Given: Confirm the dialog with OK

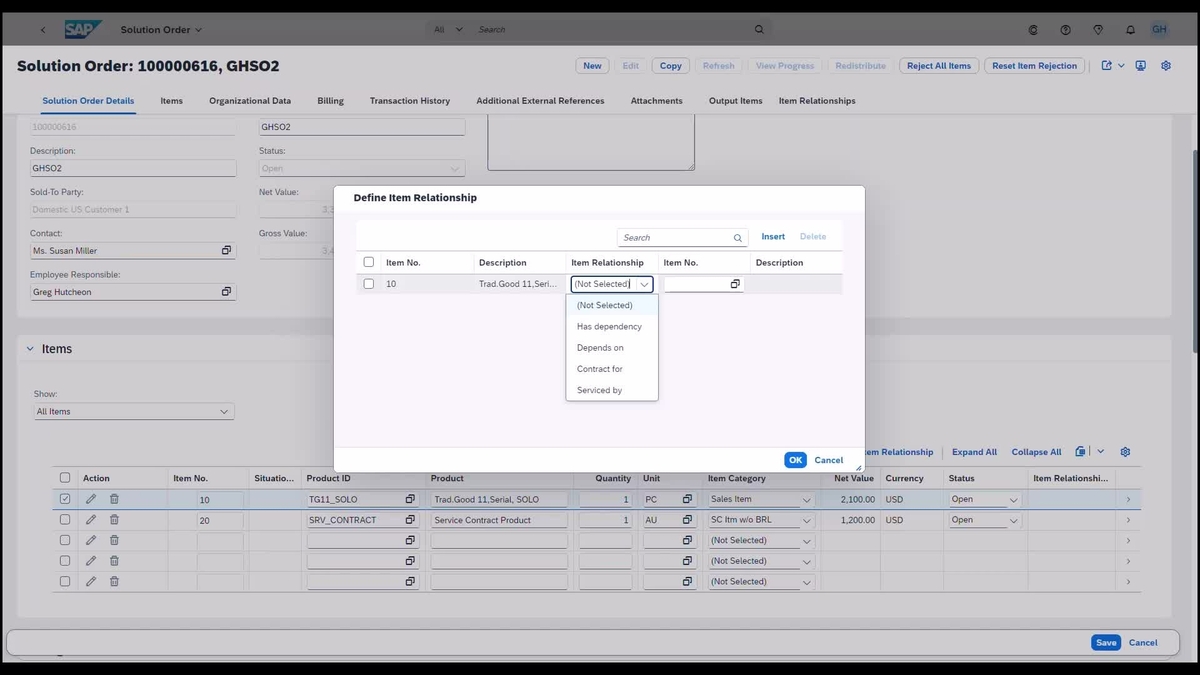Looking at the screenshot, I should (795, 459).
